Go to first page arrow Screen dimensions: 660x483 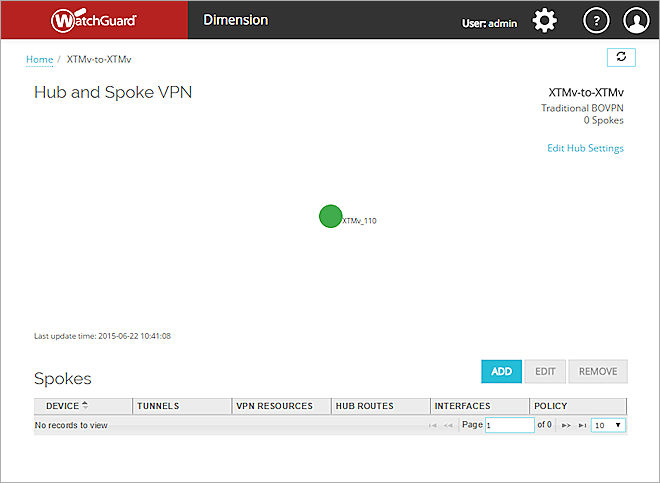pyautogui.click(x=432, y=425)
